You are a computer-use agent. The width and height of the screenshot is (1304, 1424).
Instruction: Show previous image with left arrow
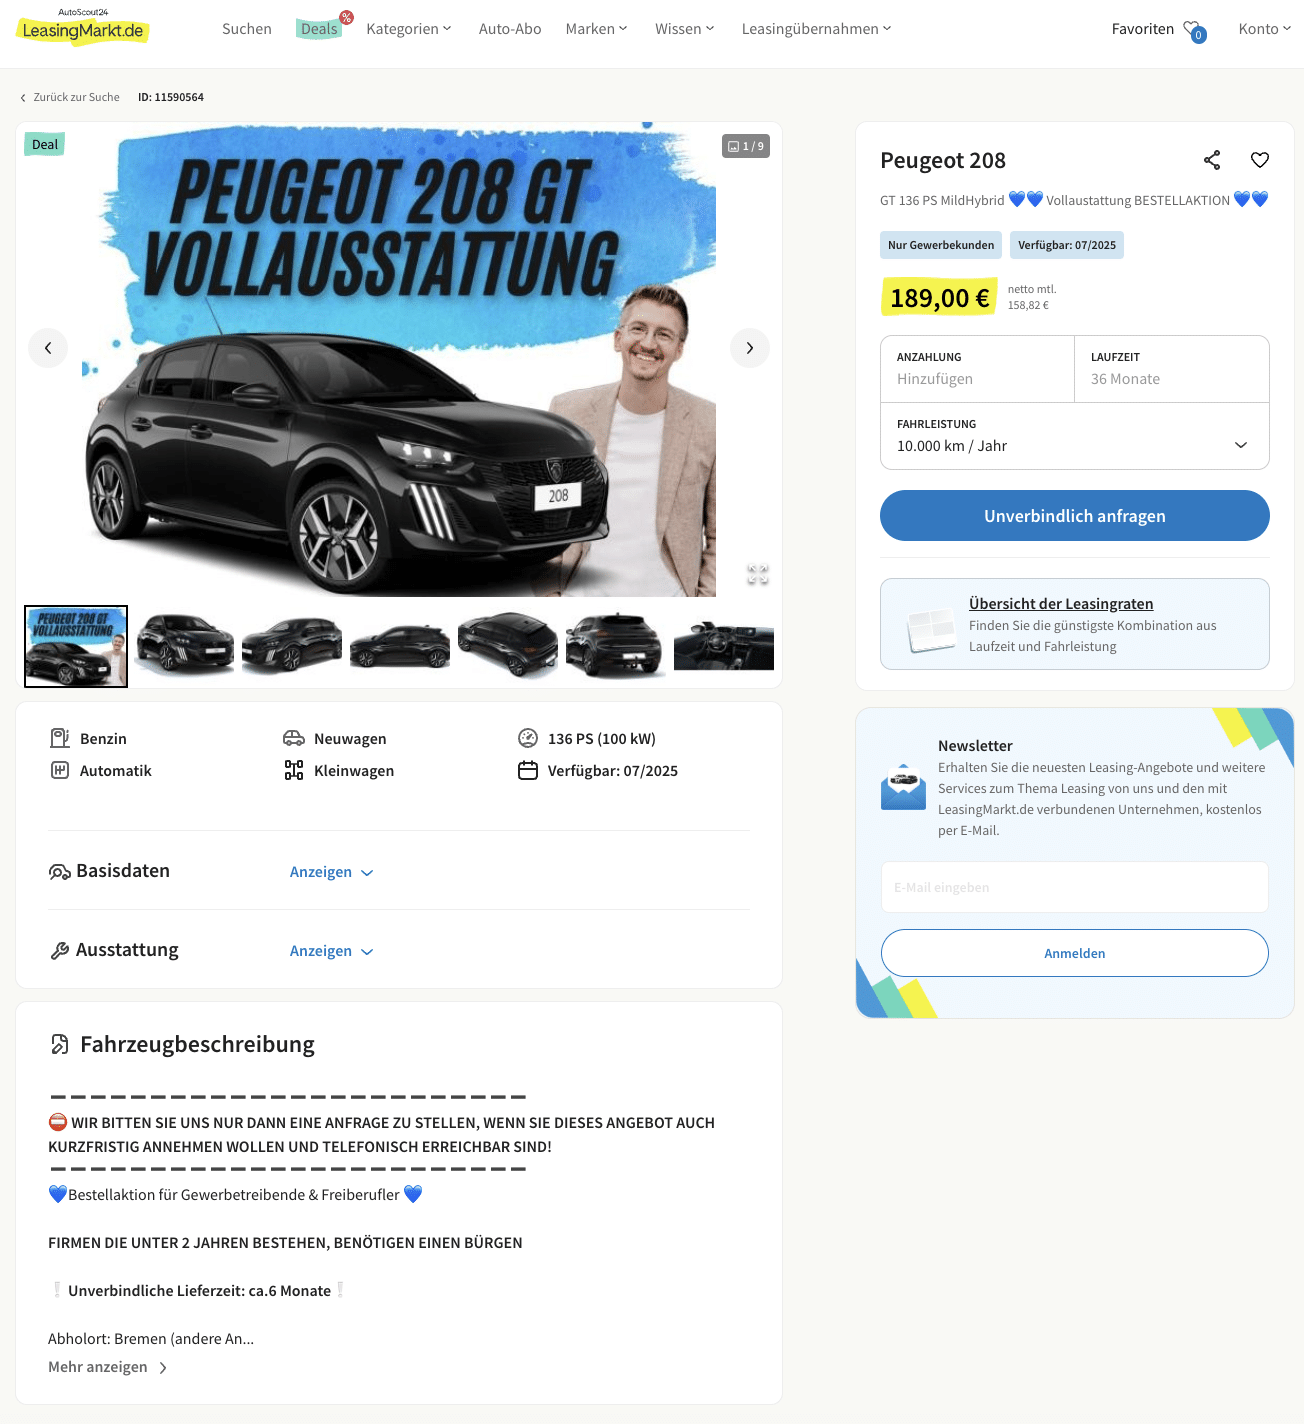(48, 348)
